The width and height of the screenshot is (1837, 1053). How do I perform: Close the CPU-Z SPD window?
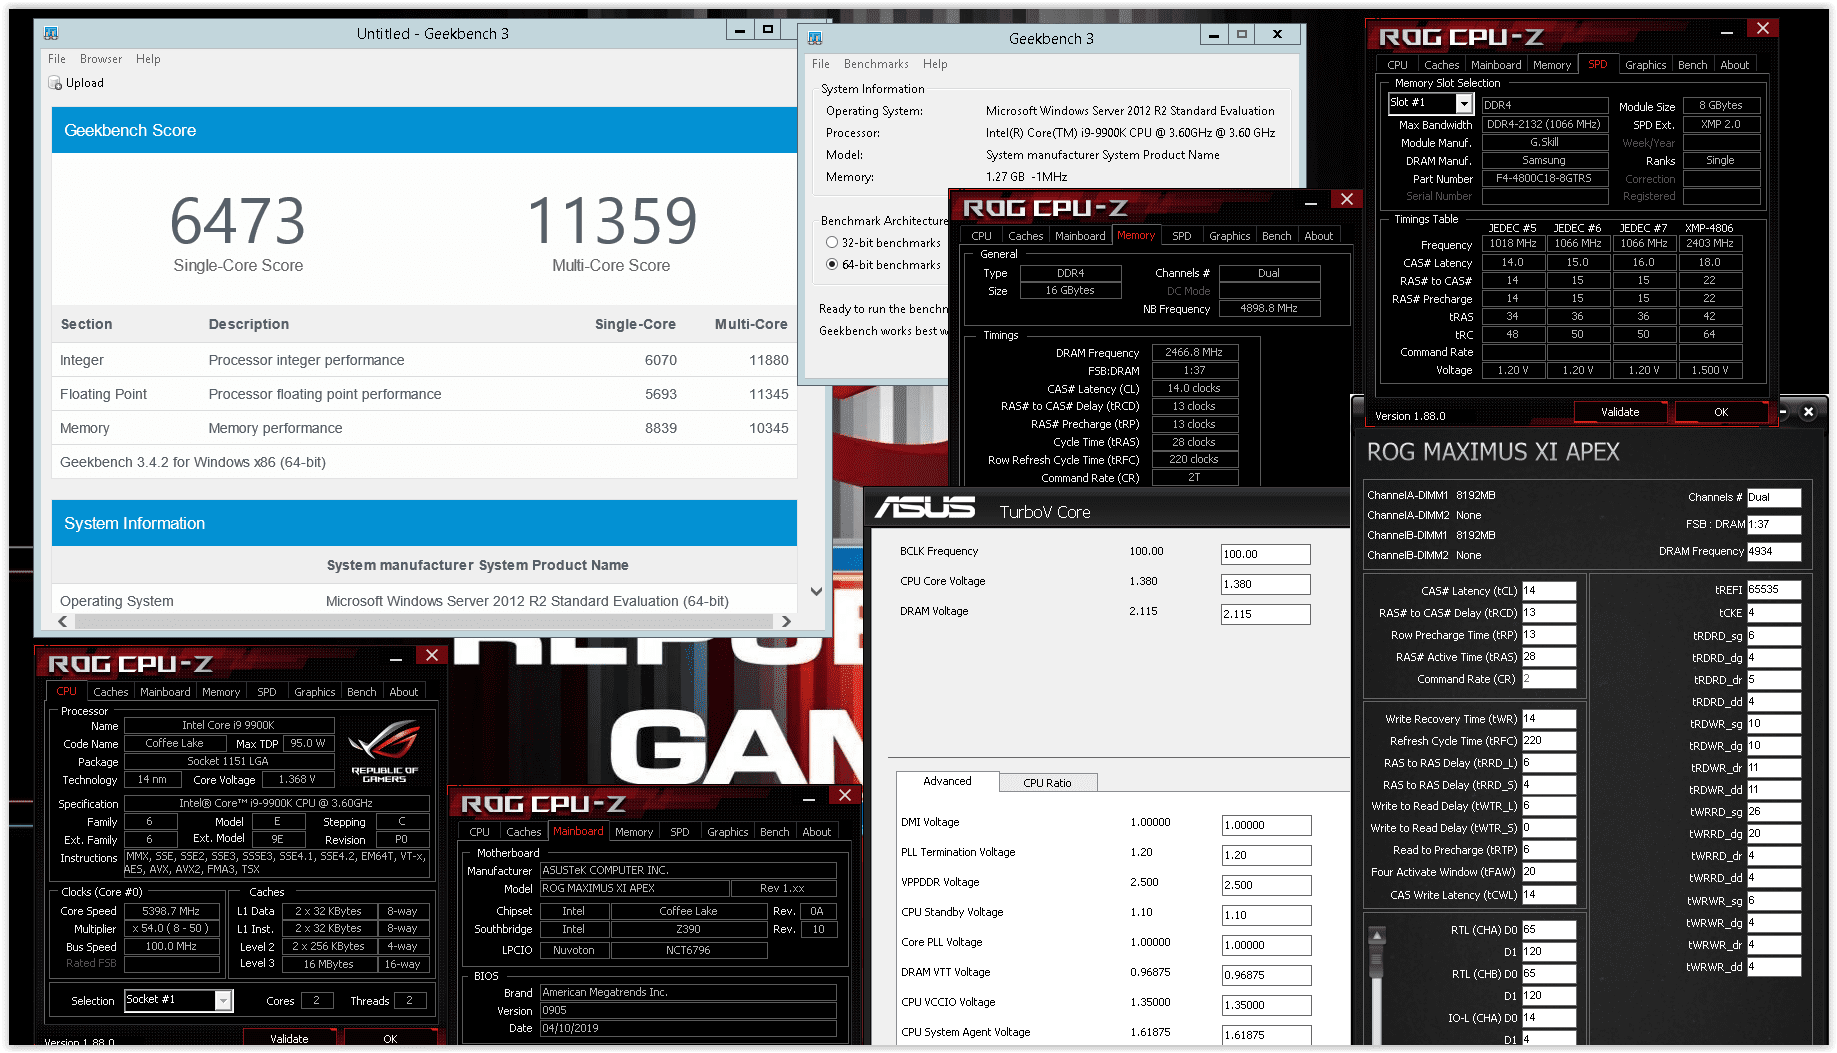[1763, 29]
